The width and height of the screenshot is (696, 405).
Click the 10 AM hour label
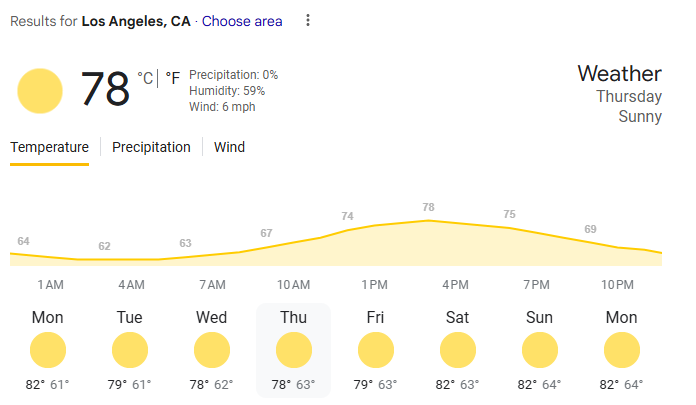(293, 285)
